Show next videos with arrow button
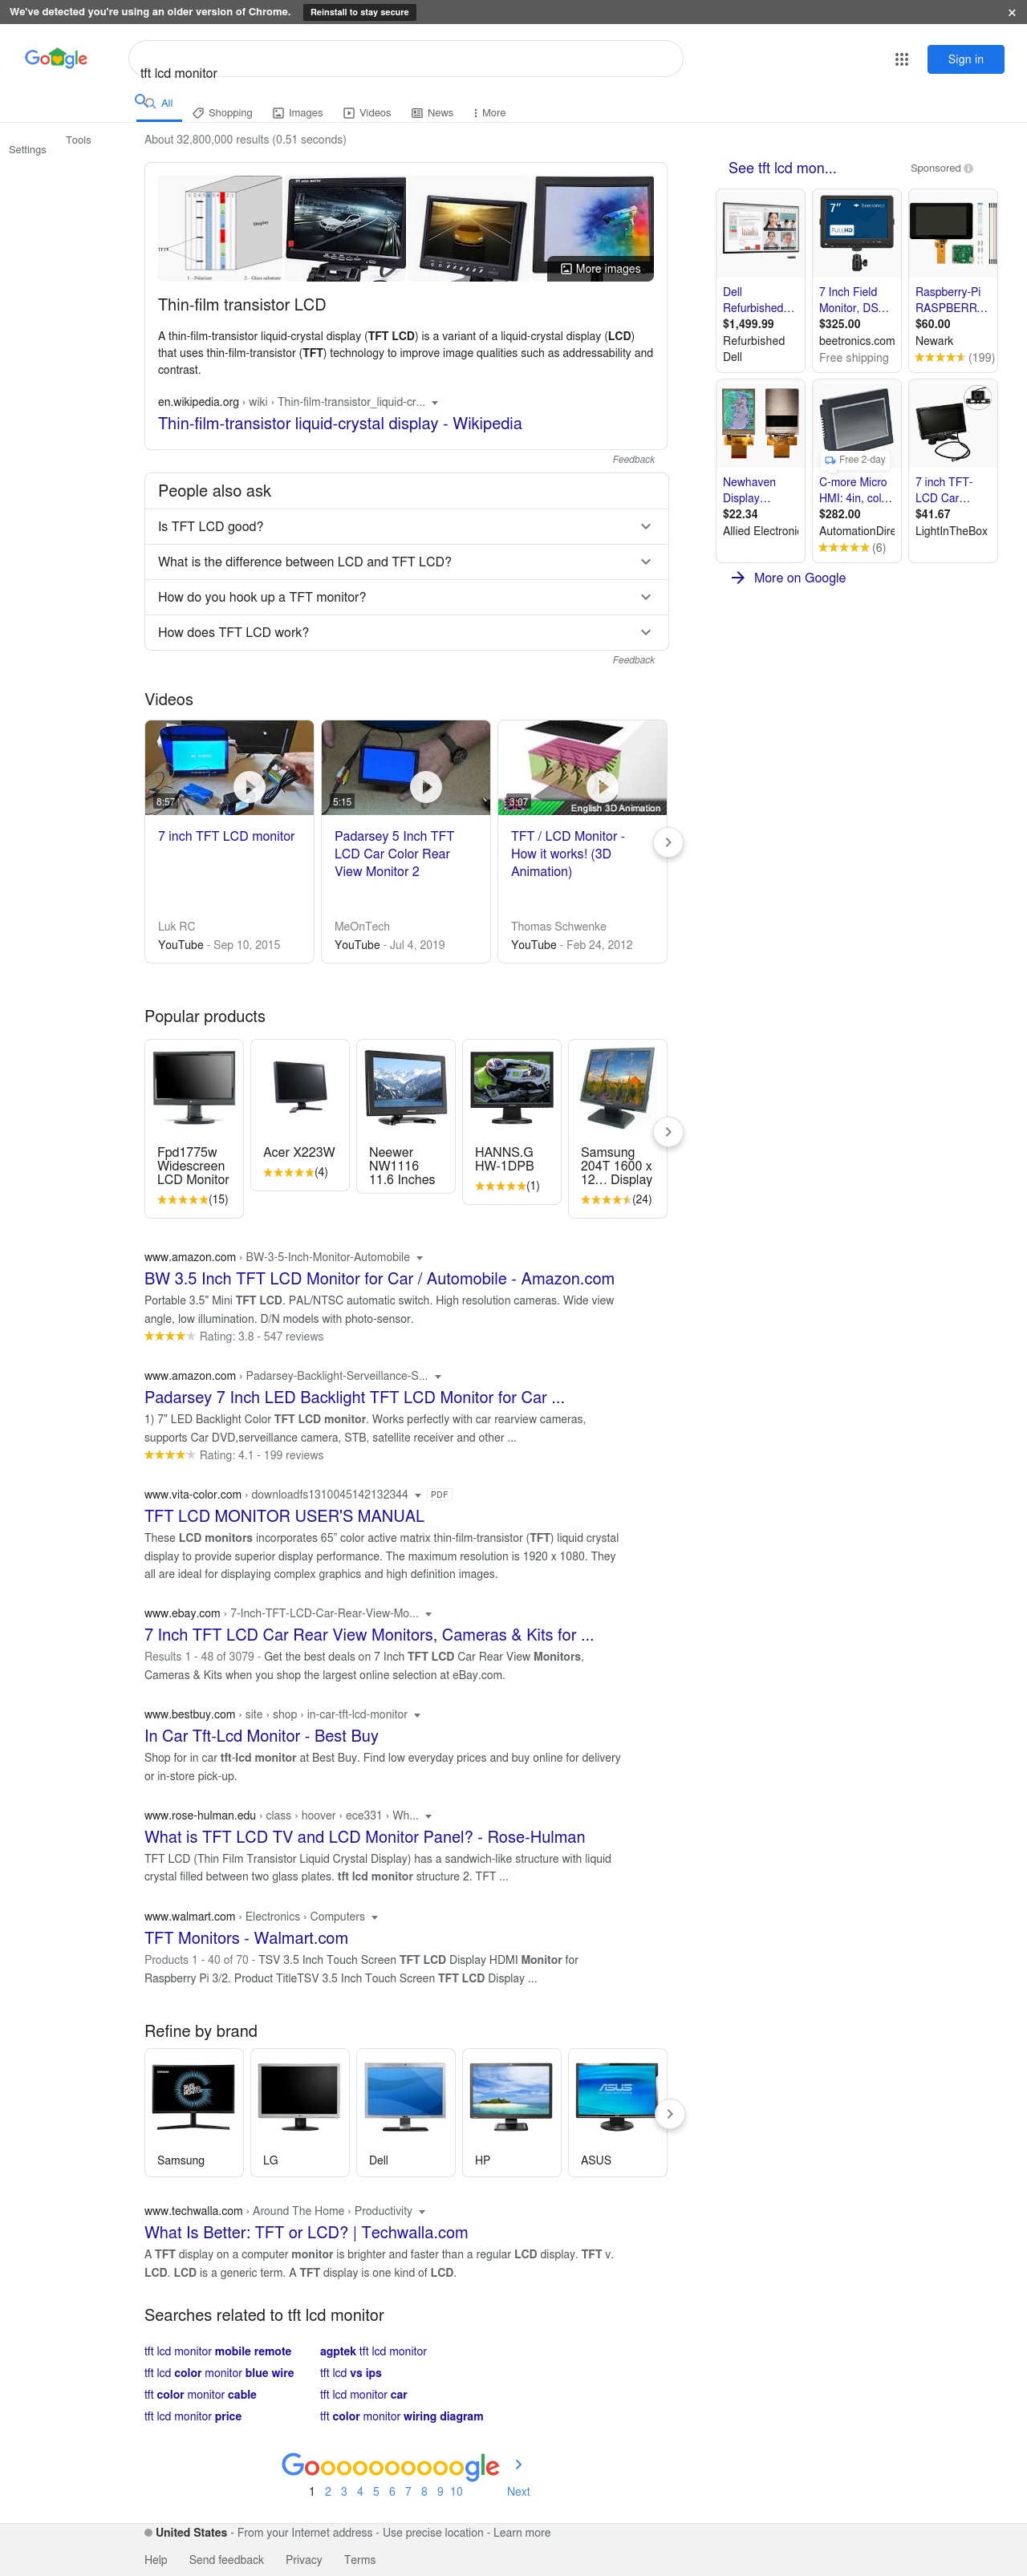This screenshot has width=1027, height=2576. 668,843
